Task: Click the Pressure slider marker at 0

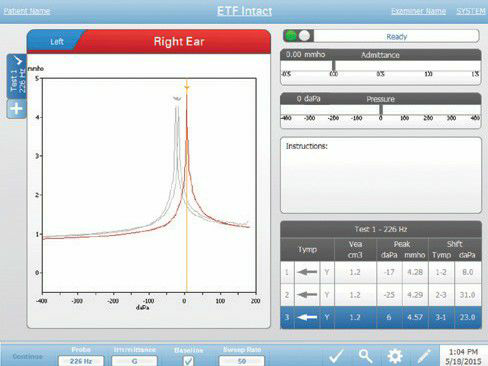Action: pyautogui.click(x=381, y=110)
